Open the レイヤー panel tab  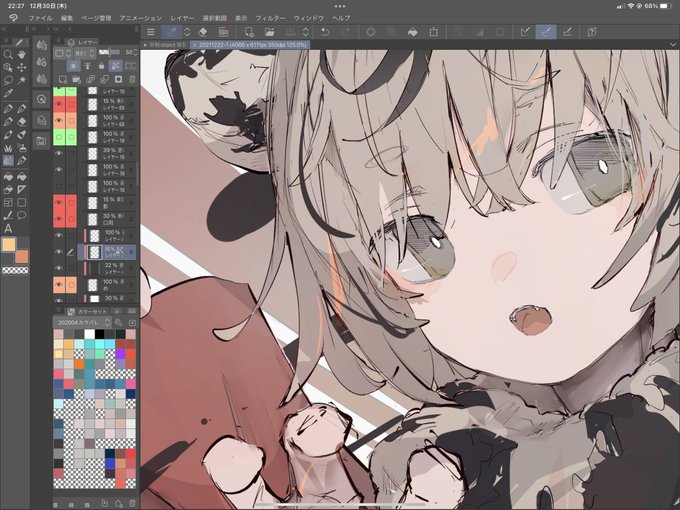(x=83, y=42)
